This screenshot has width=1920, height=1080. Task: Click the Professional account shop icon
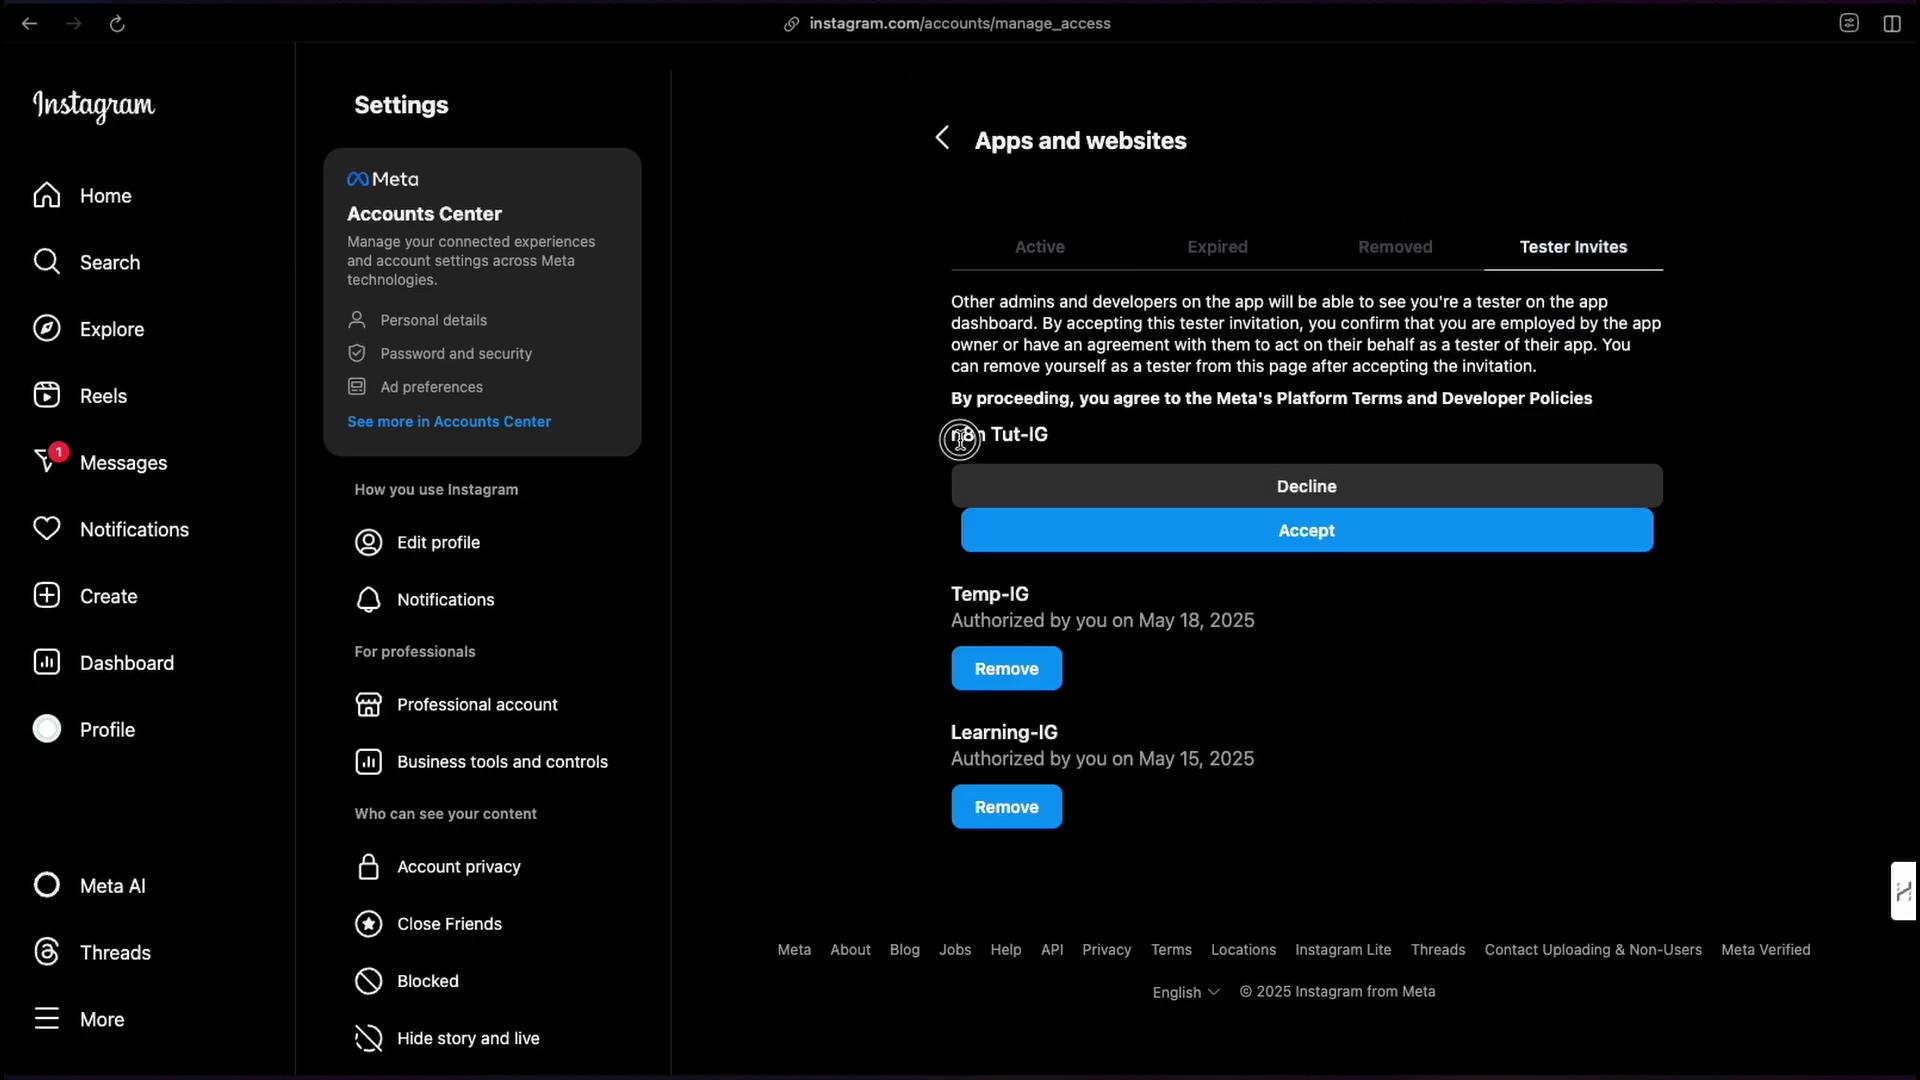pos(369,704)
